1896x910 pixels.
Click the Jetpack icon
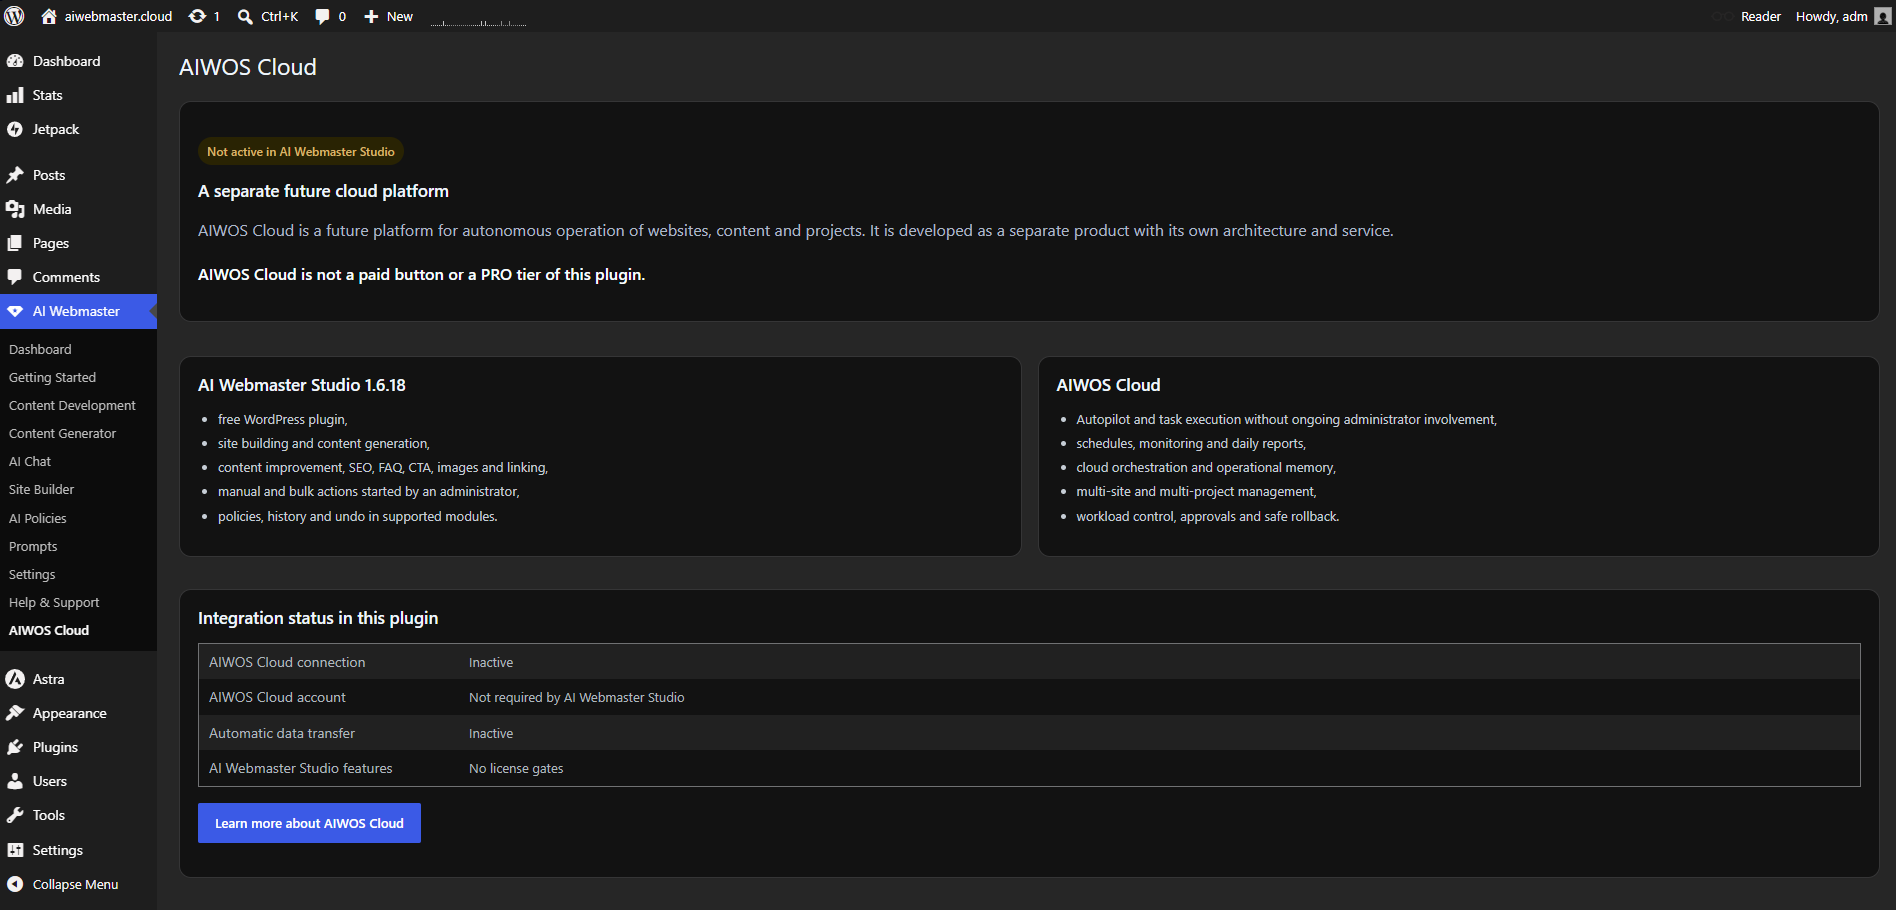point(15,129)
